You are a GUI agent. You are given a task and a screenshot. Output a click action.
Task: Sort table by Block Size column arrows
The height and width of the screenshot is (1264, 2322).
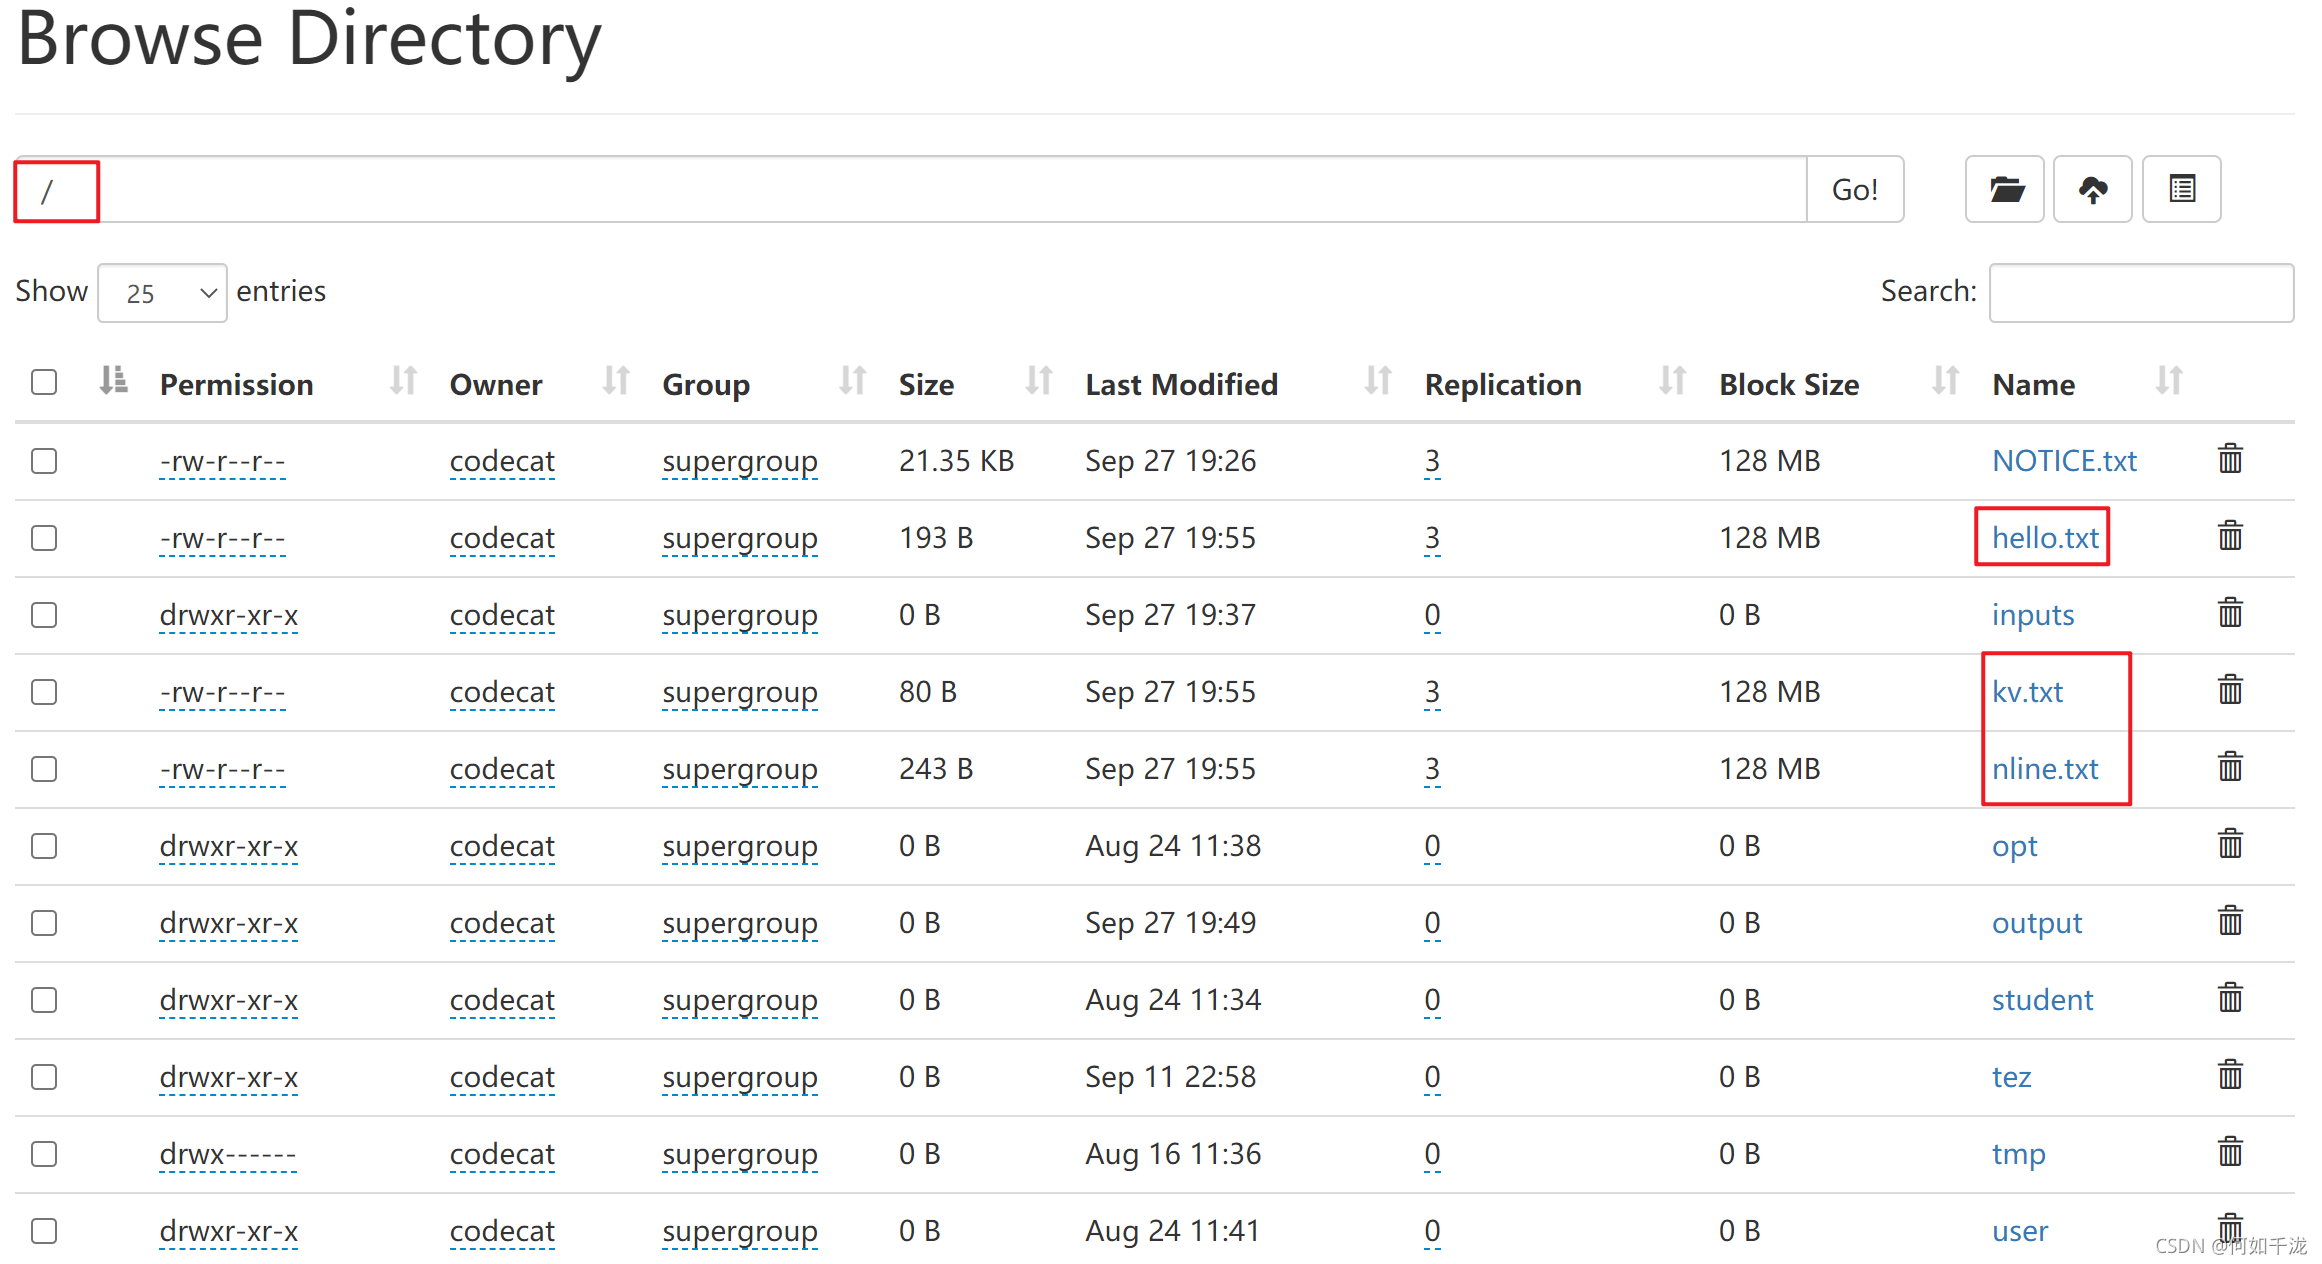[1945, 381]
